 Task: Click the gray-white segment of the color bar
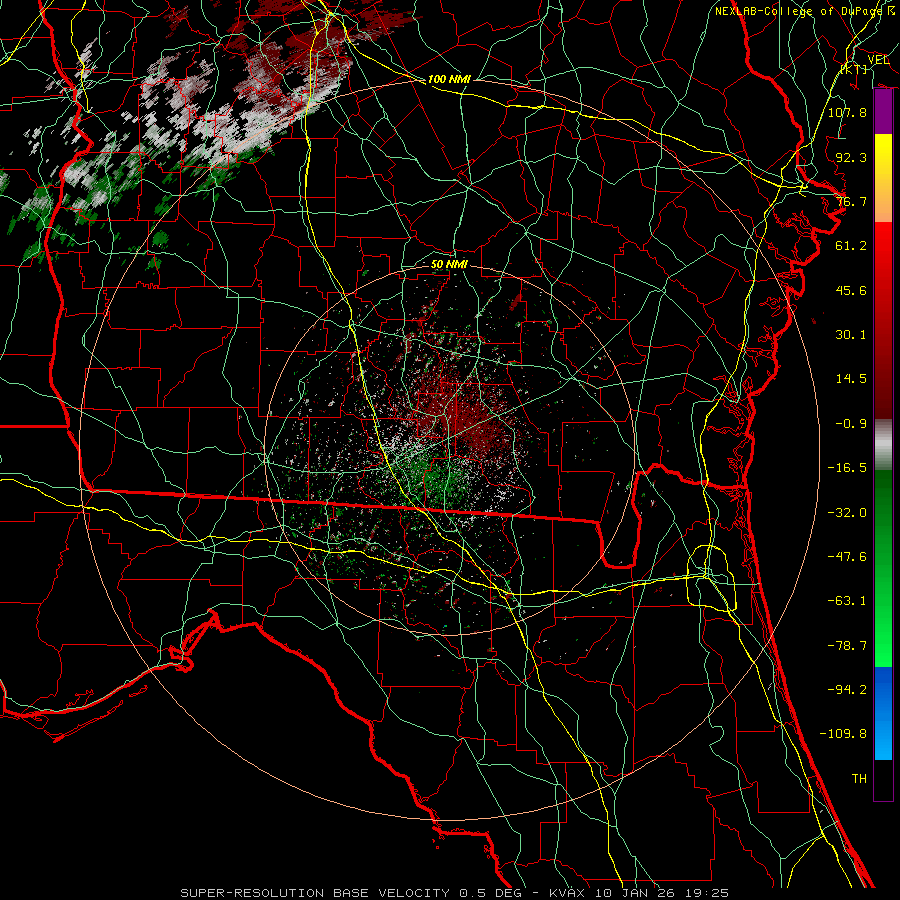883,445
